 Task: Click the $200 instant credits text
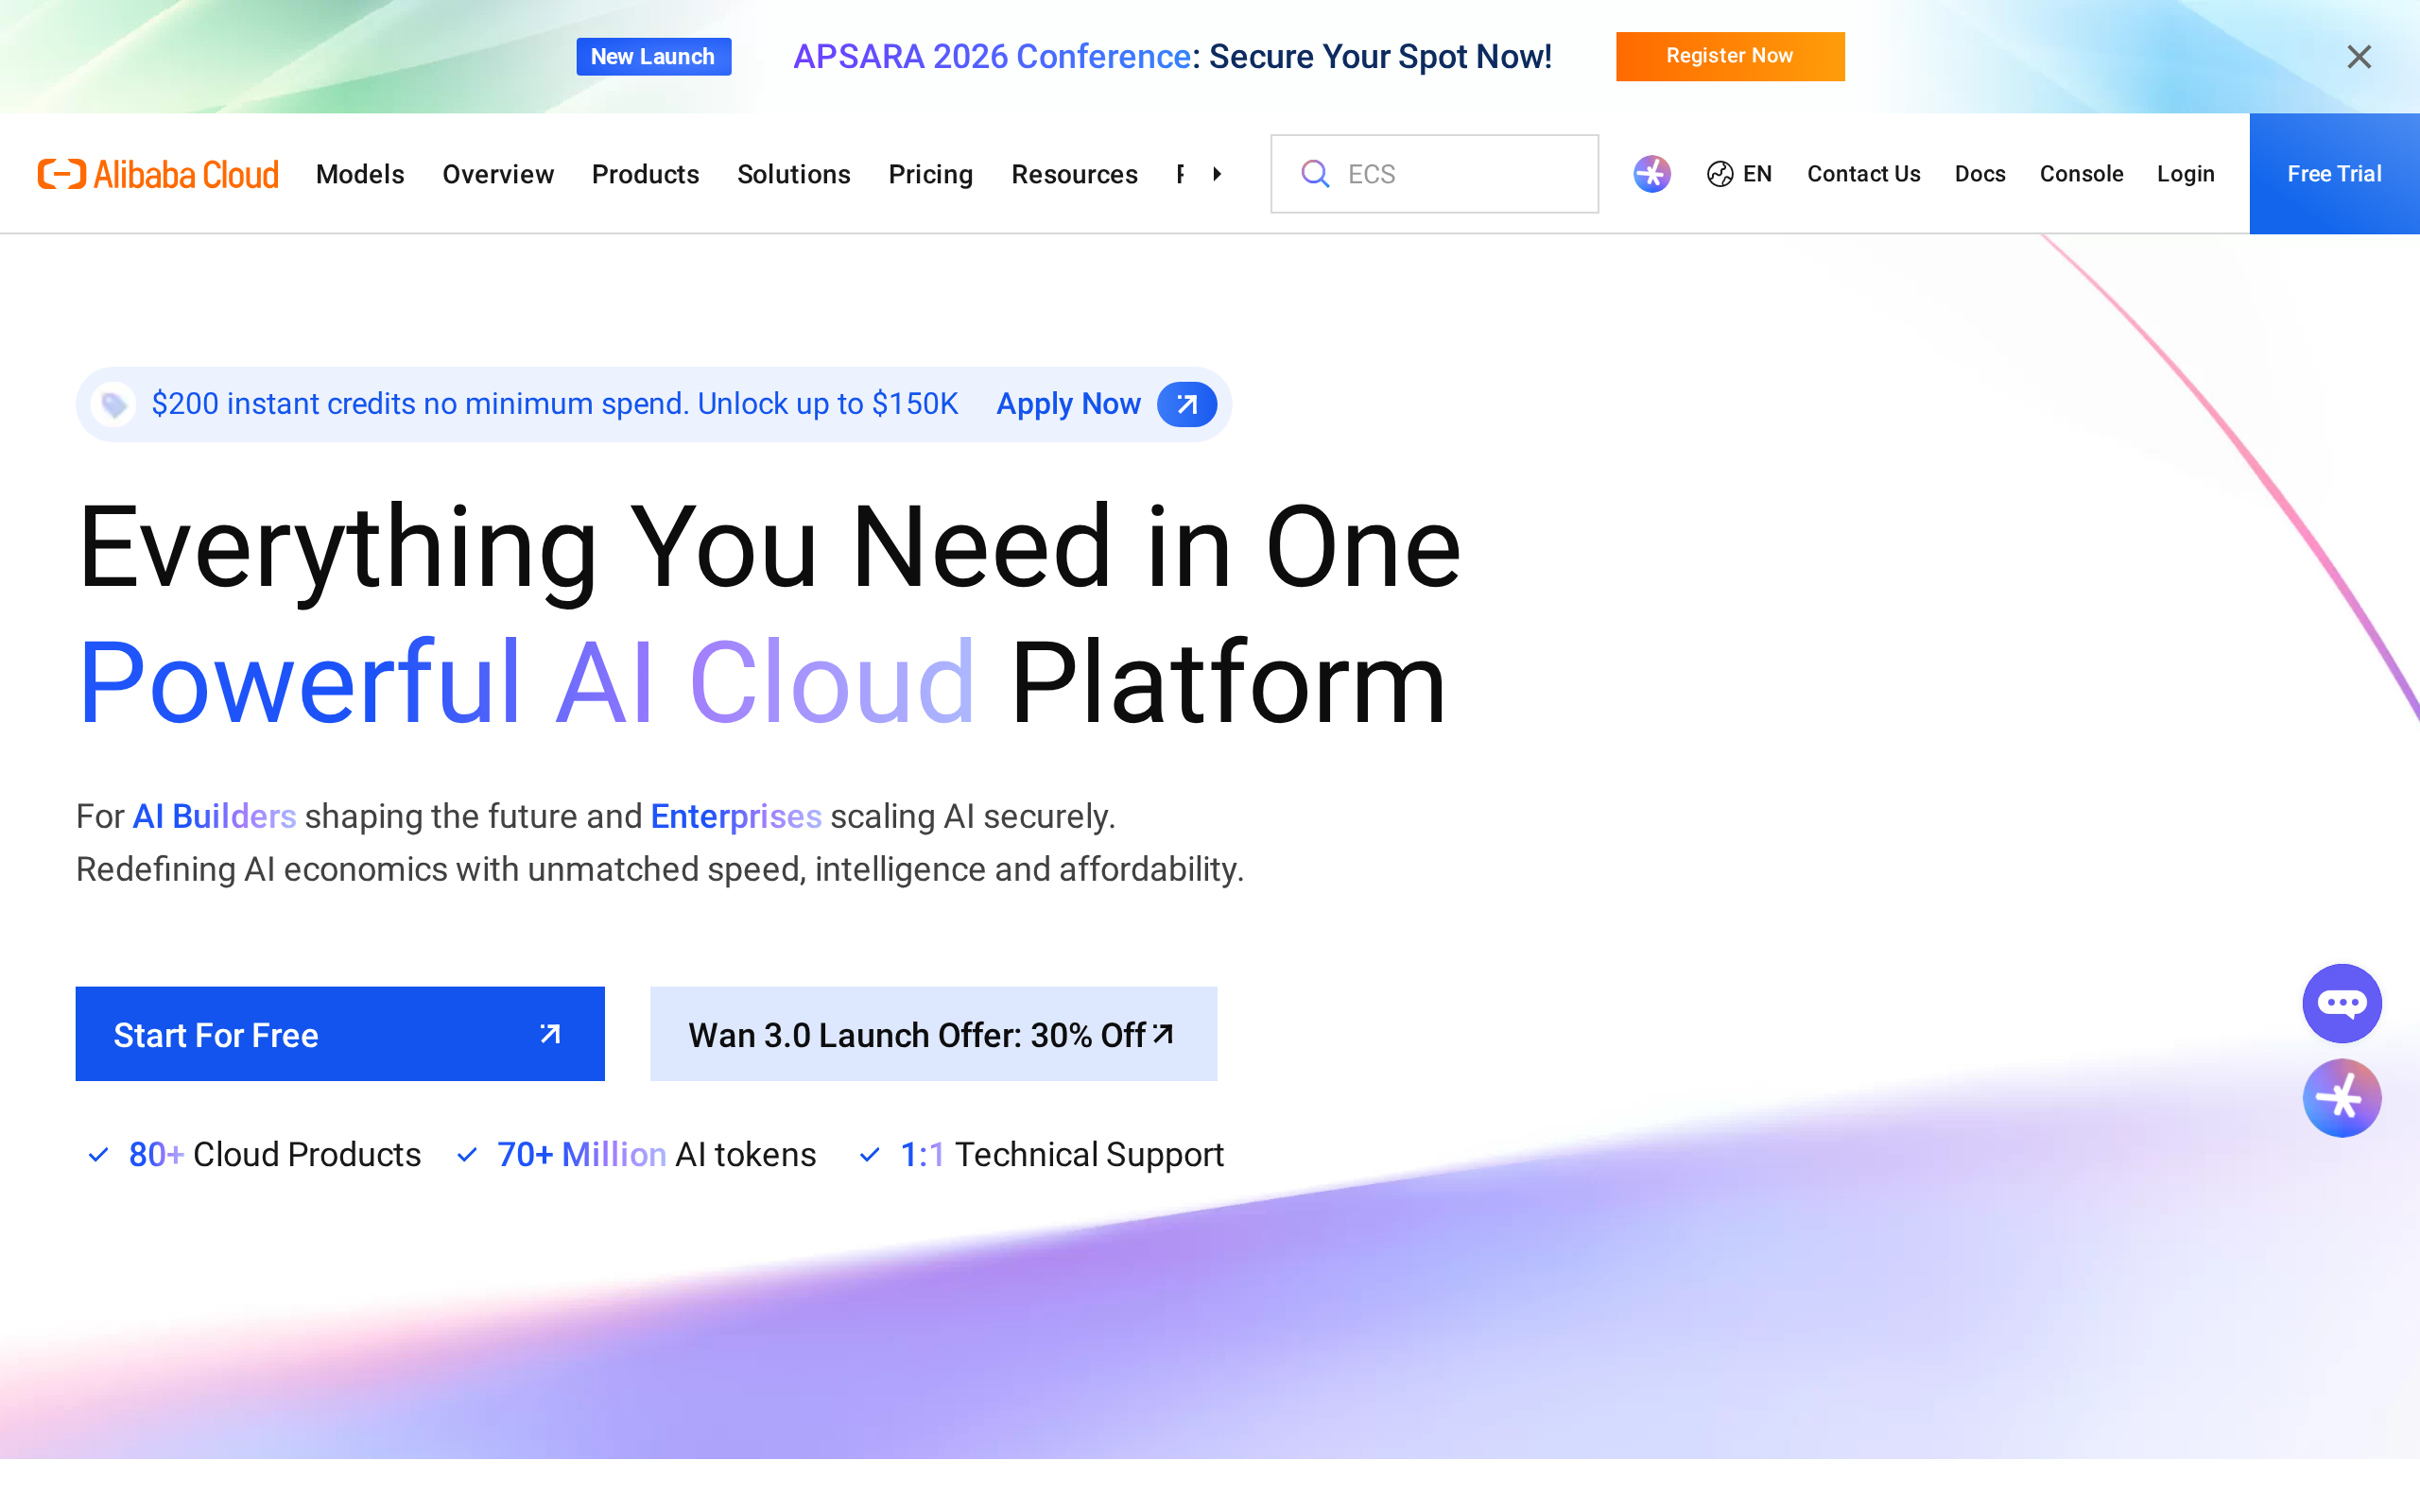pos(555,404)
